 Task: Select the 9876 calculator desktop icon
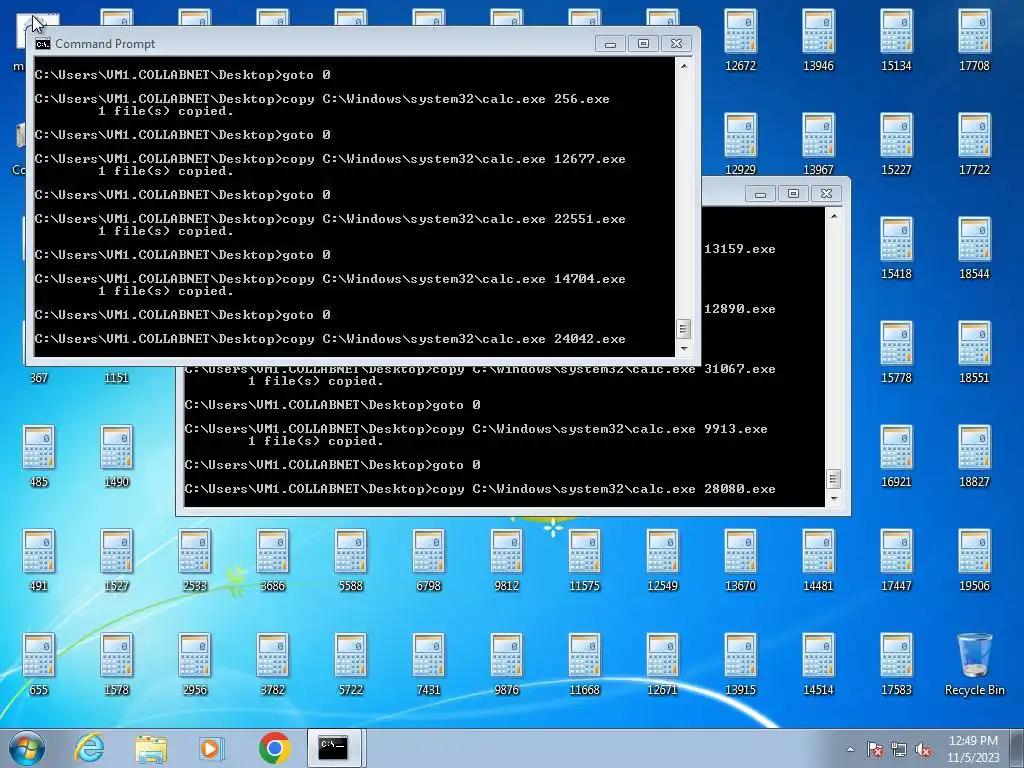(x=506, y=664)
